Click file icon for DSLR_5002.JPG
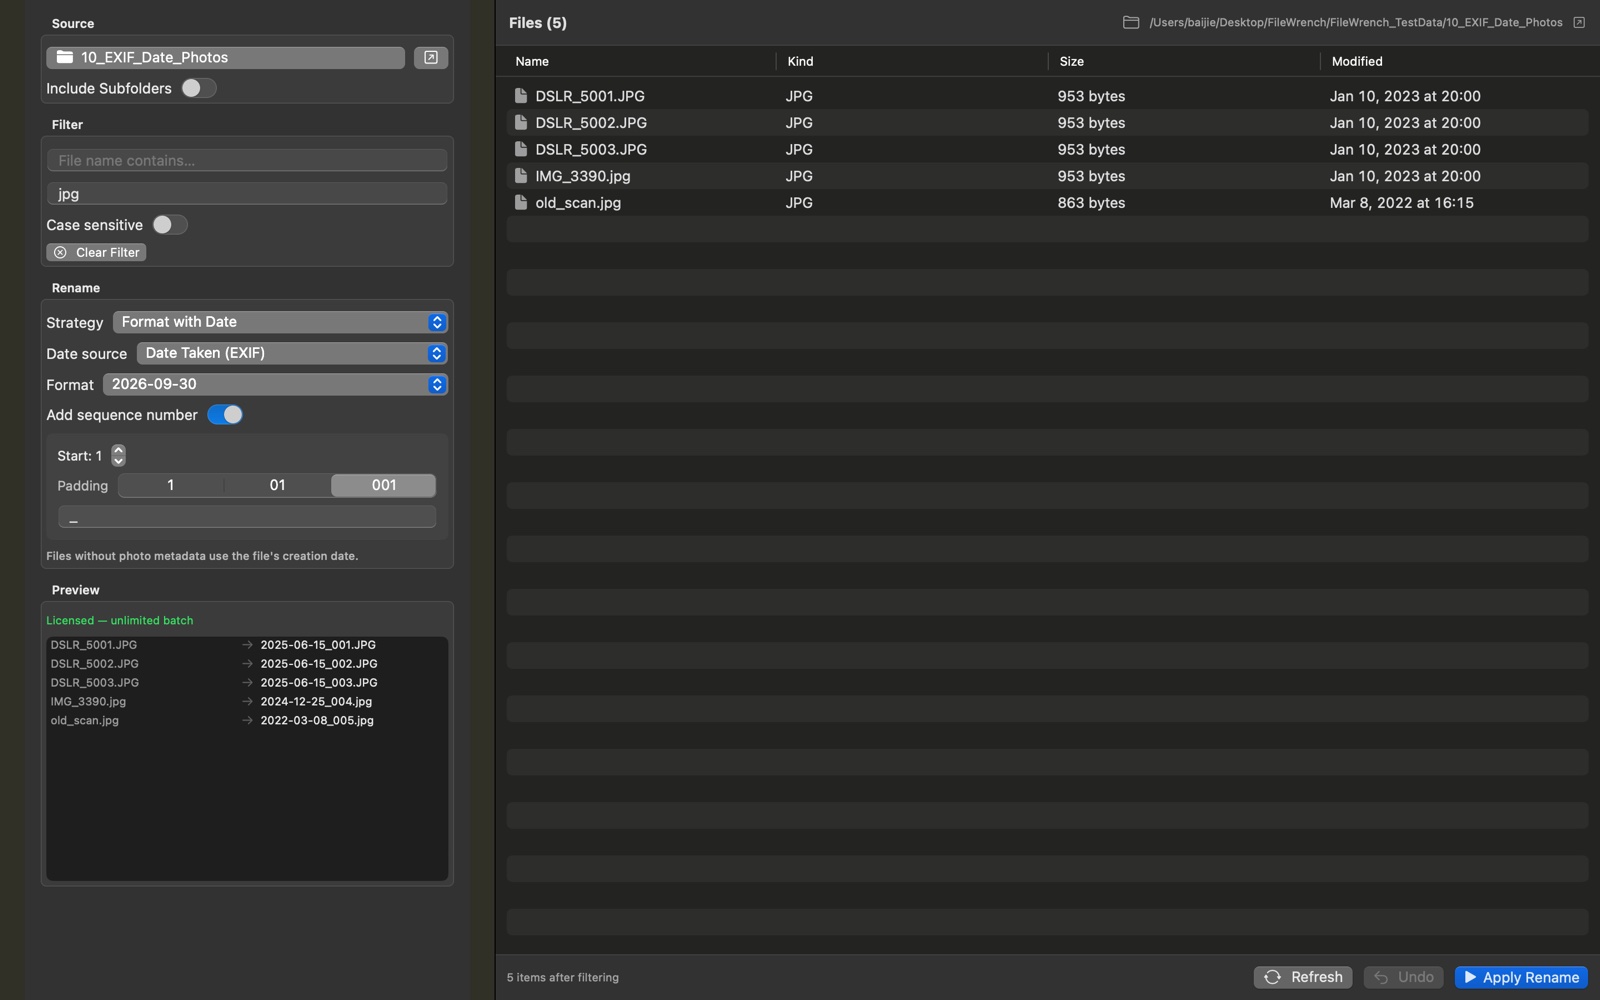The image size is (1600, 1000). click(x=521, y=123)
